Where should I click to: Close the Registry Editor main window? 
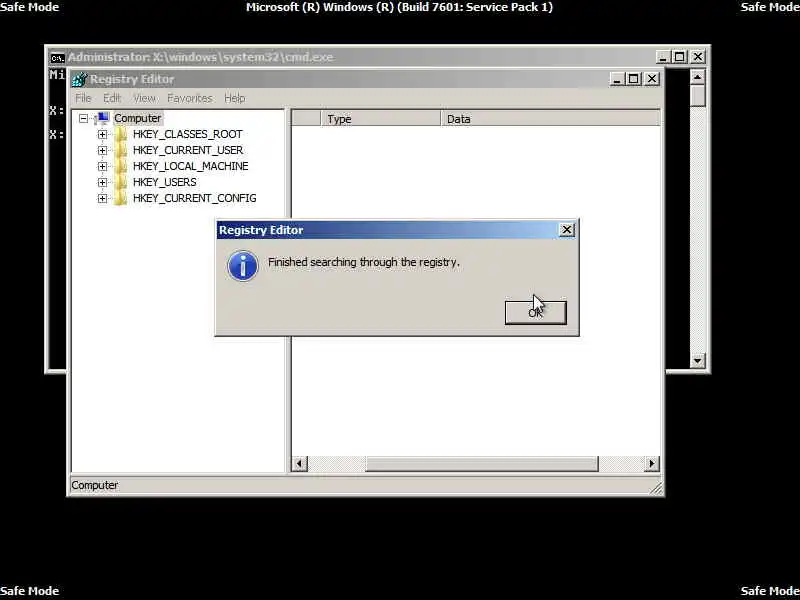coord(652,79)
